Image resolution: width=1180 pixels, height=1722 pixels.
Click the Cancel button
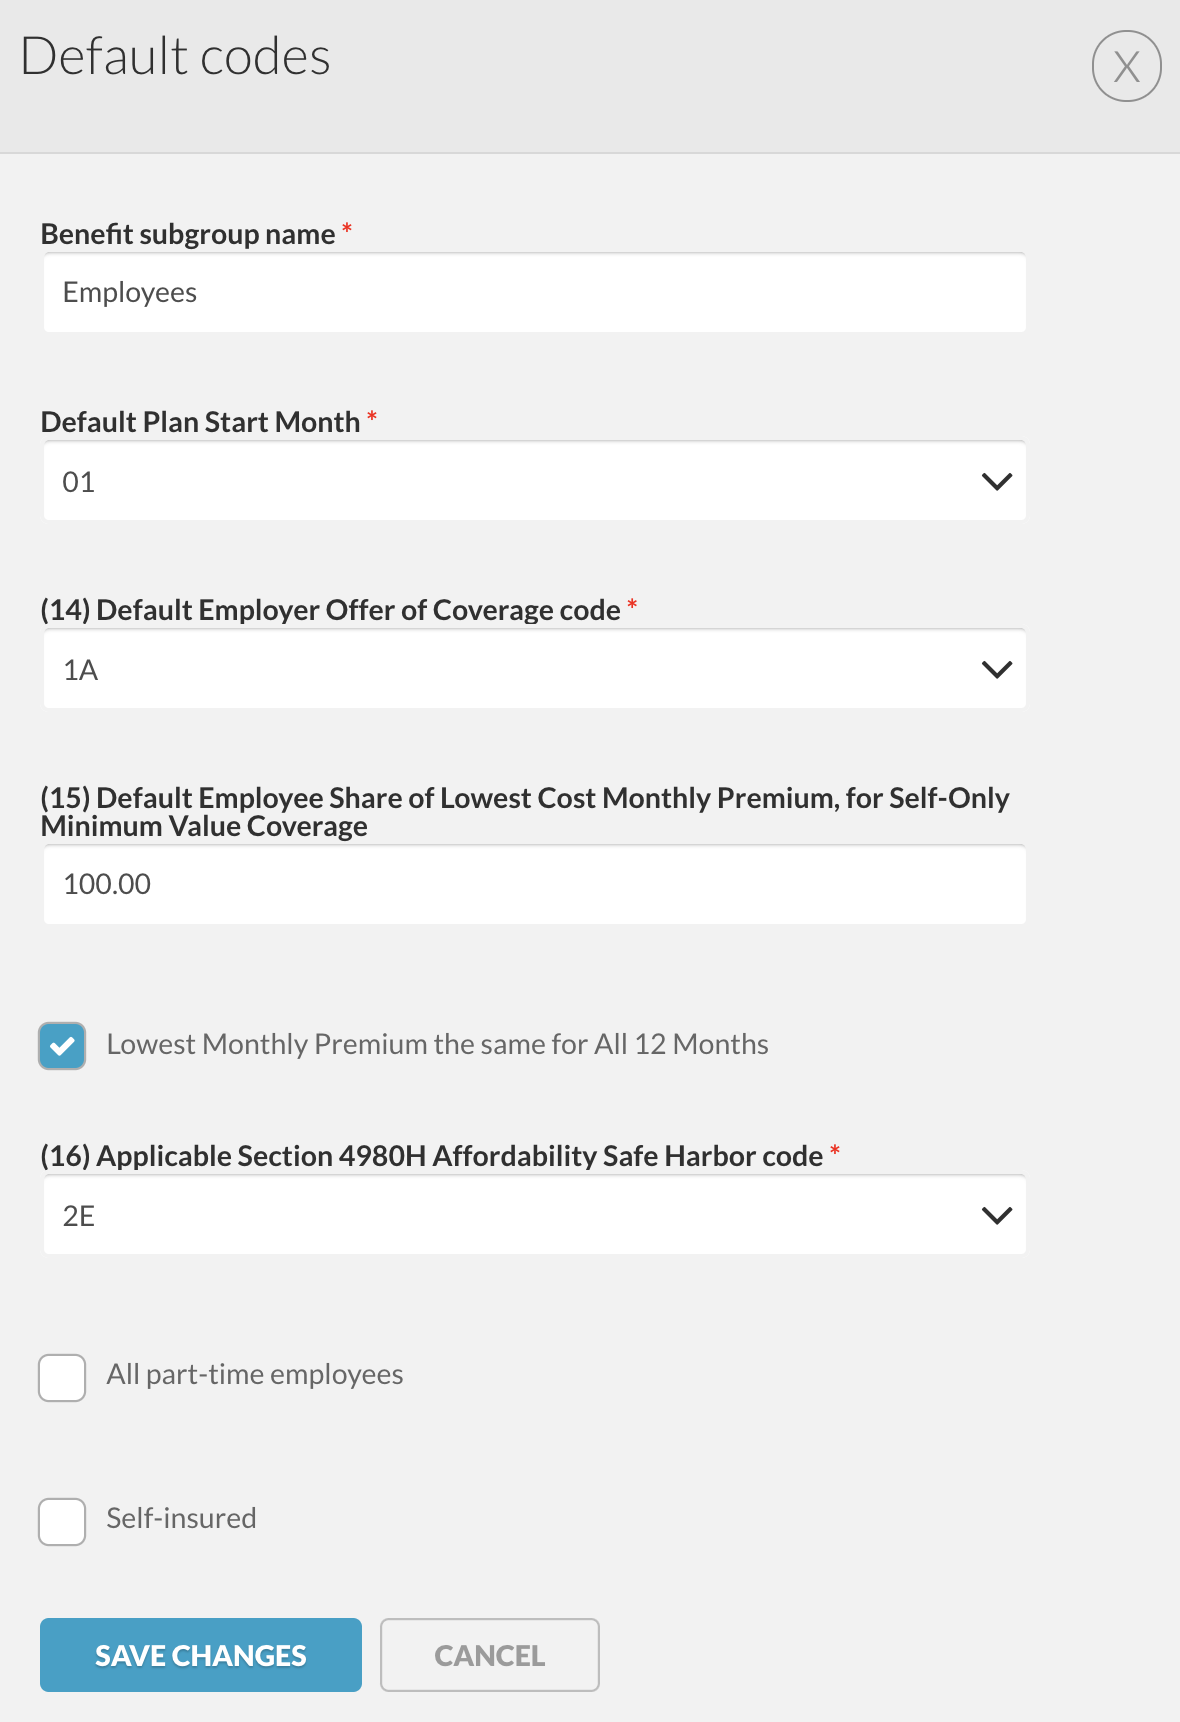pos(489,1655)
